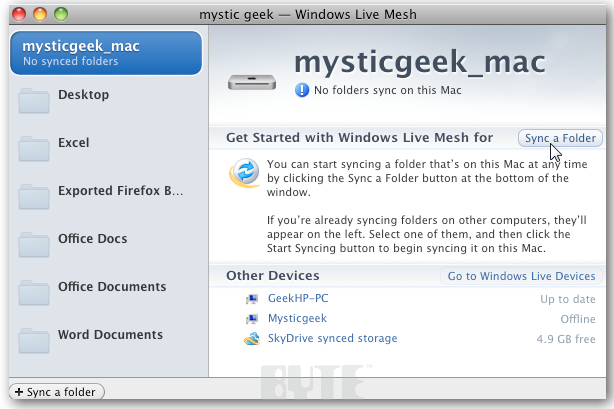
Task: Click the GeekHP-PC computer icon
Action: point(252,299)
